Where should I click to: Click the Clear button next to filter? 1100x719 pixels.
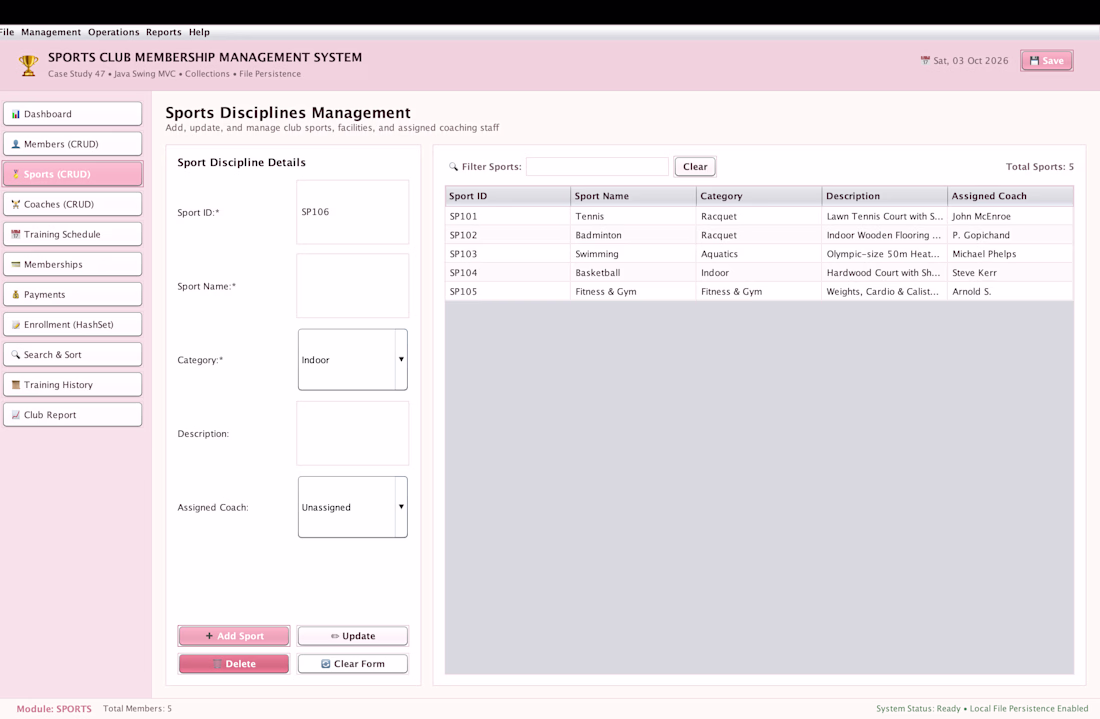click(695, 167)
